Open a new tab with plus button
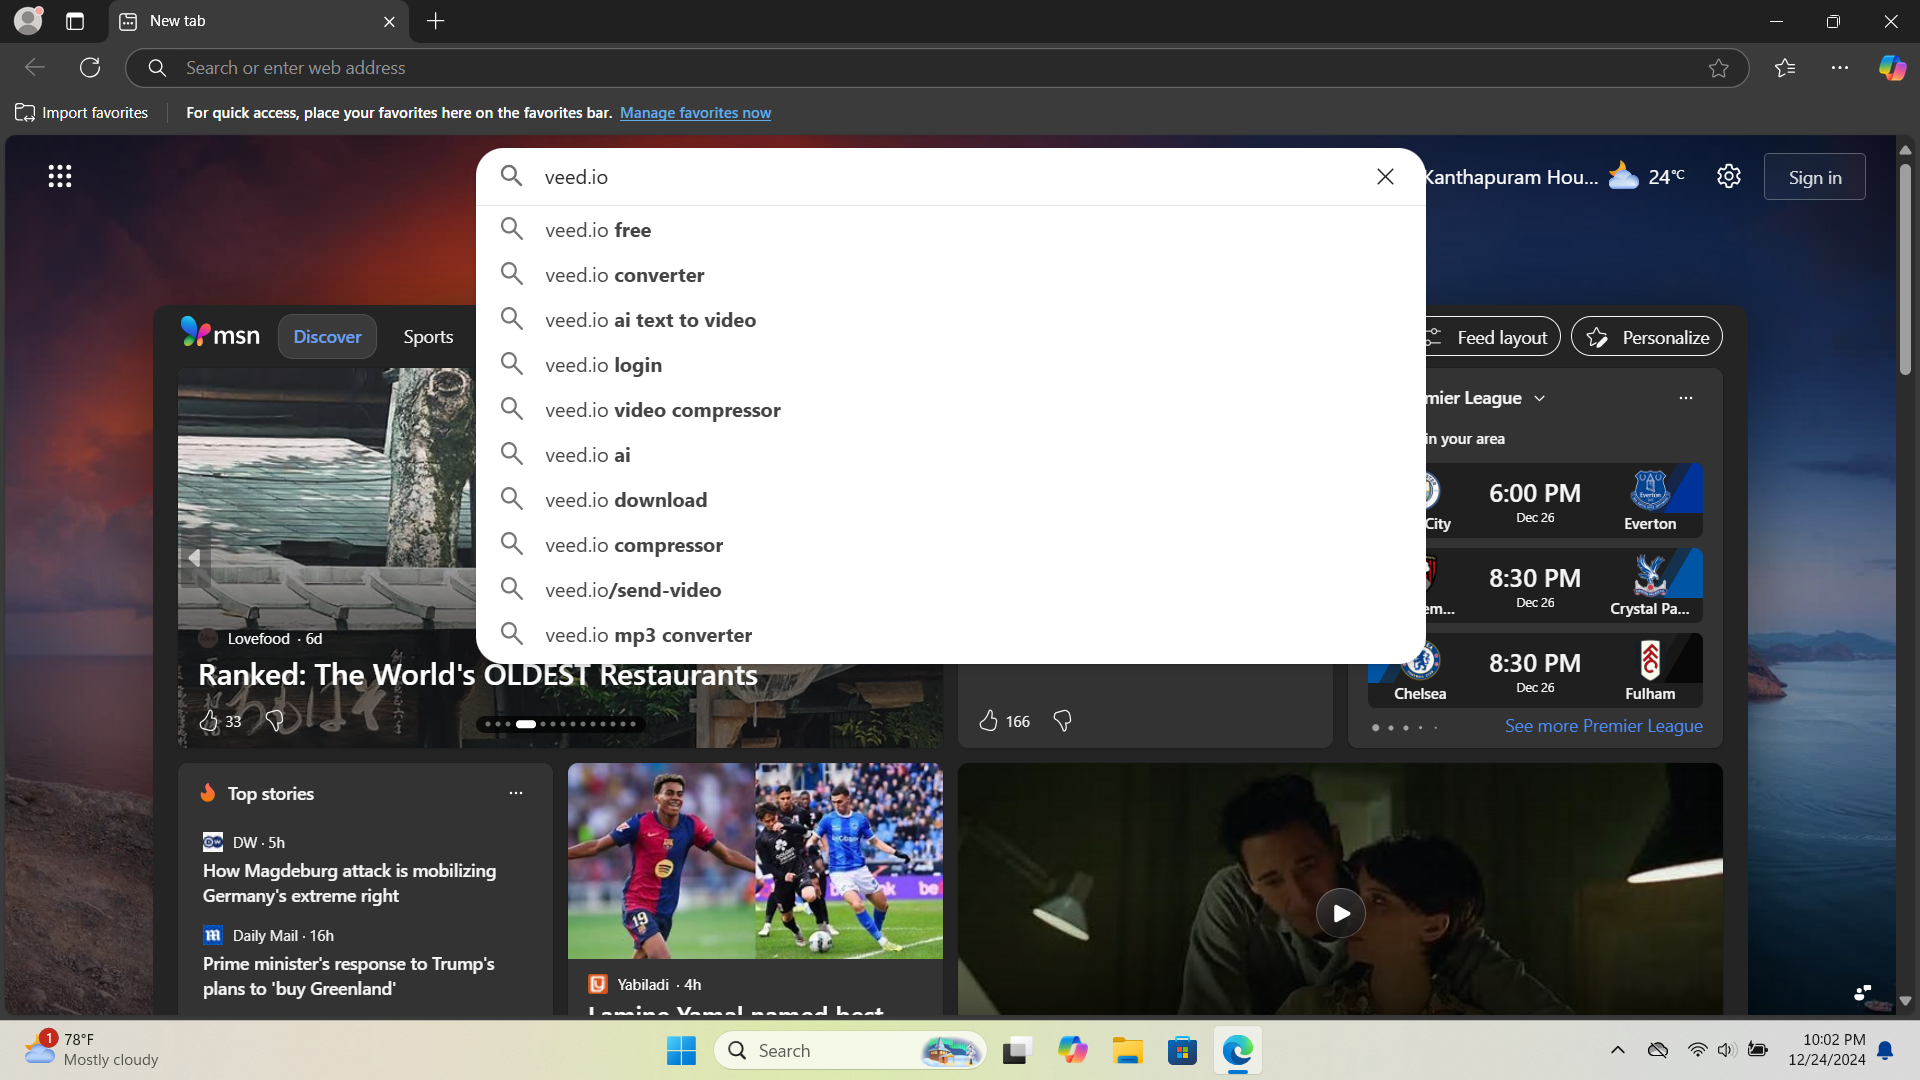 [436, 21]
